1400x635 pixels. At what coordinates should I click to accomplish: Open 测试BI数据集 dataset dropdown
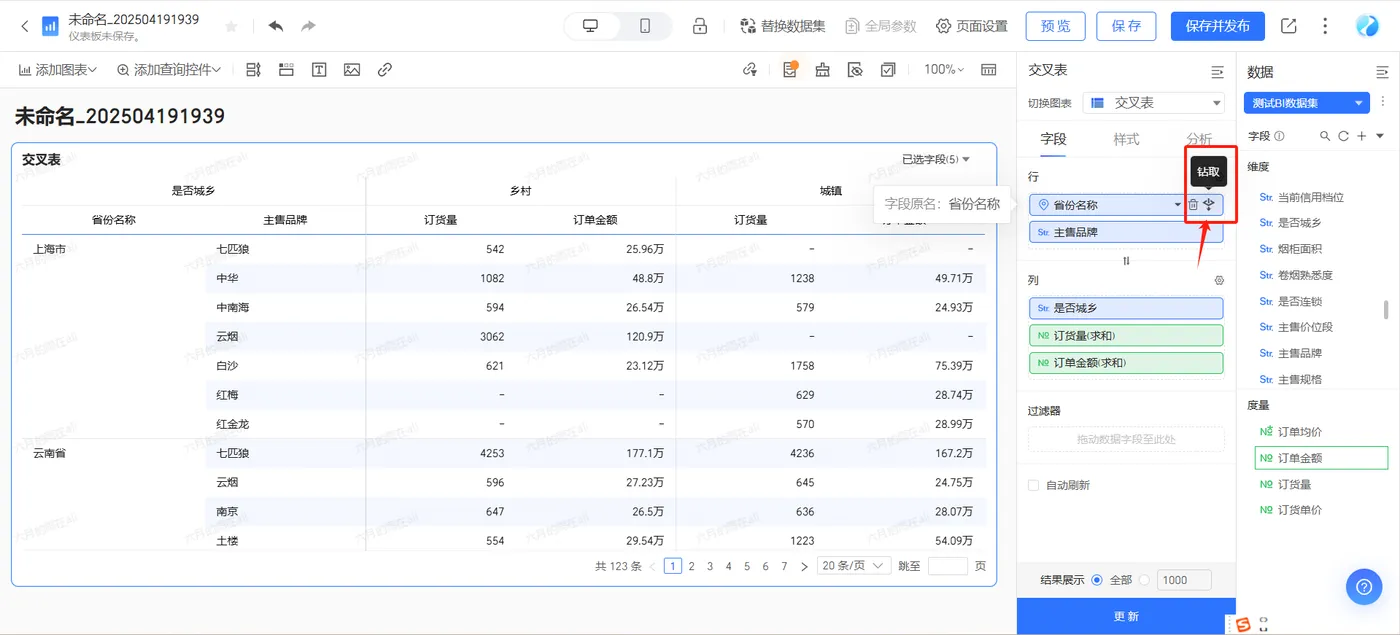click(x=1307, y=103)
